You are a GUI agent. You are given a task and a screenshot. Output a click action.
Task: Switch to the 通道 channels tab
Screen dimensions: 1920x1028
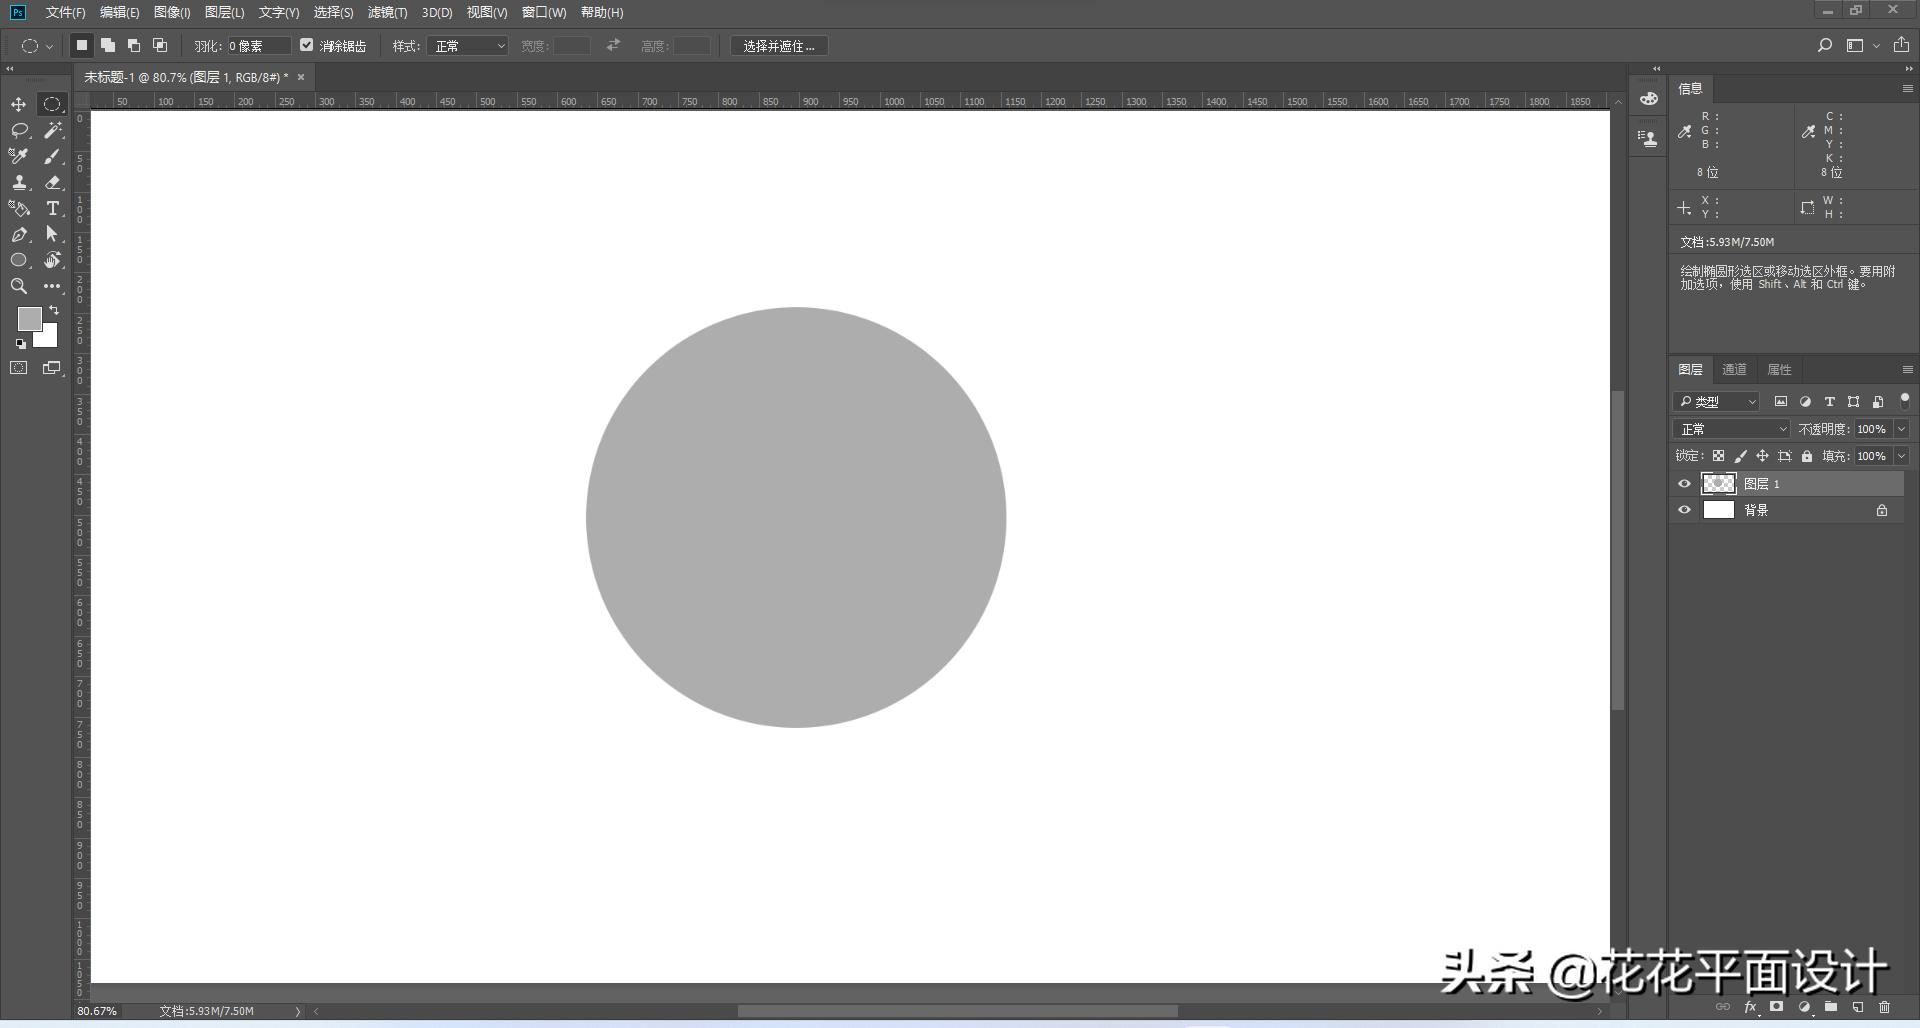[1734, 369]
